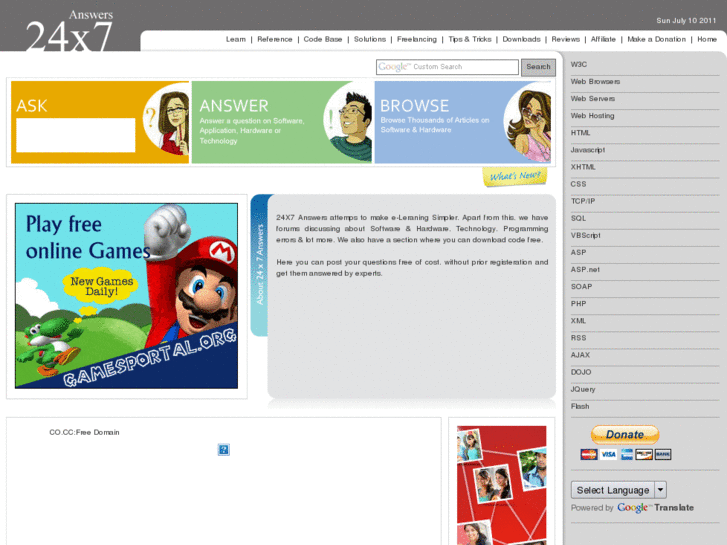The image size is (727, 545).
Task: Open Tips & Tricks page
Action: coord(470,39)
